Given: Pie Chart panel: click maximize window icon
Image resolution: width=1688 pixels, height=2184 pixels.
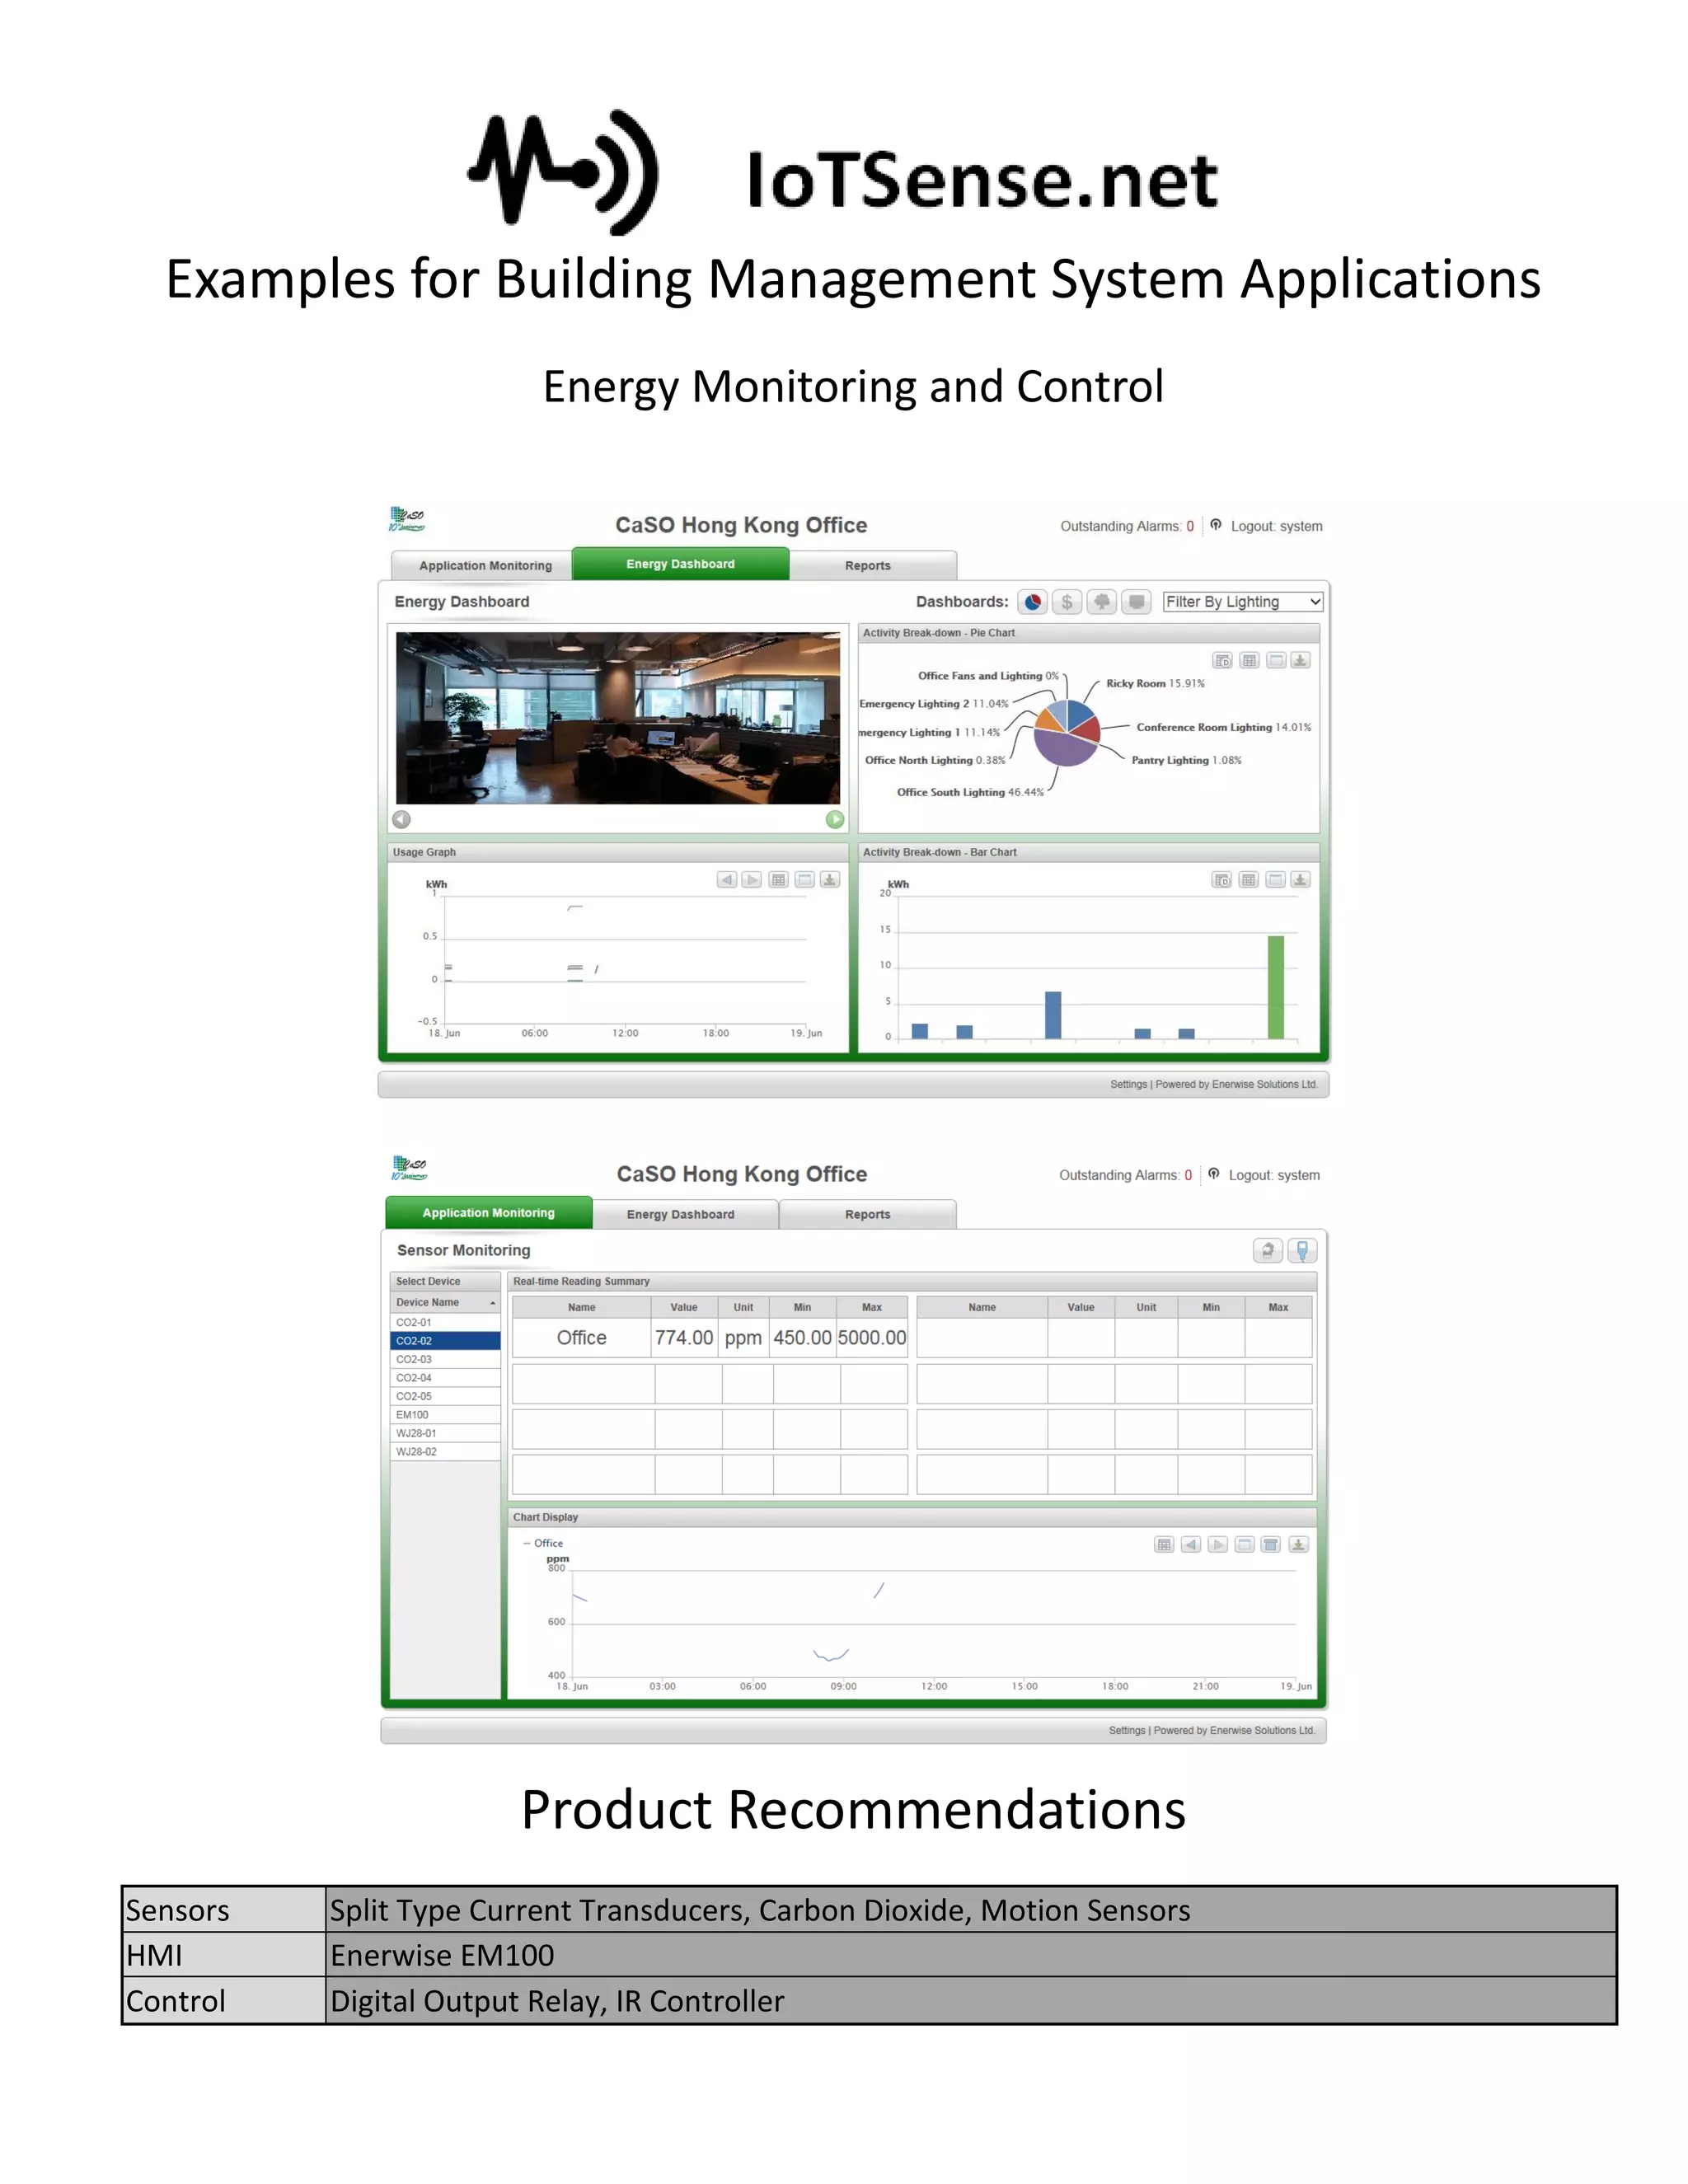Looking at the screenshot, I should tap(1276, 660).
